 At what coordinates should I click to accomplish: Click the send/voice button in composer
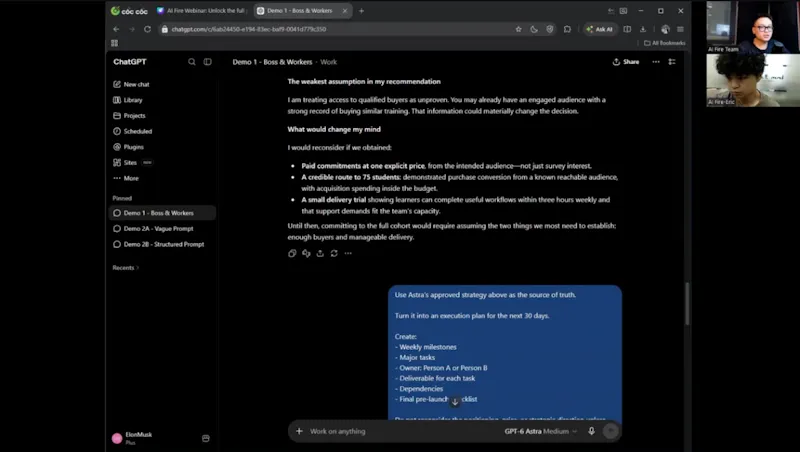point(610,431)
